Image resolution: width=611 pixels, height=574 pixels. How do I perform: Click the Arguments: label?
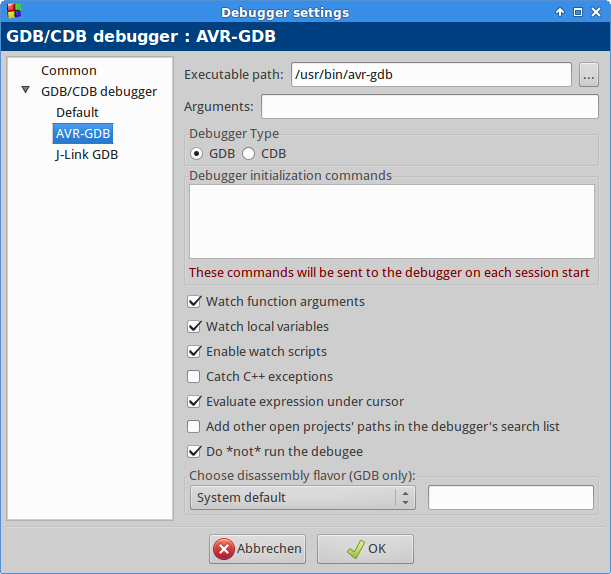[x=219, y=106]
